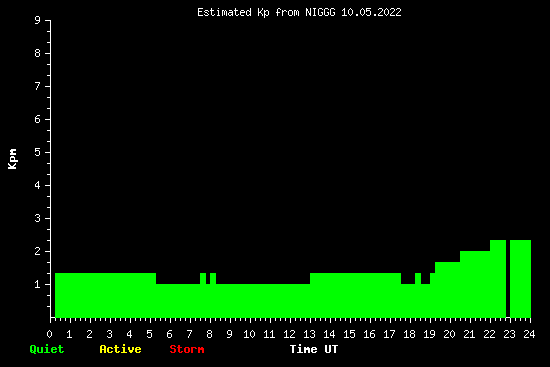Select the hour 18 tick label

[409, 334]
